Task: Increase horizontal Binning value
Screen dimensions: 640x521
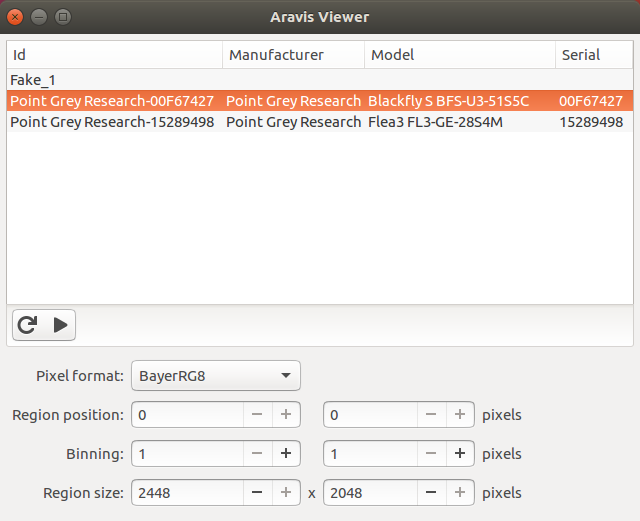Action: coord(286,454)
